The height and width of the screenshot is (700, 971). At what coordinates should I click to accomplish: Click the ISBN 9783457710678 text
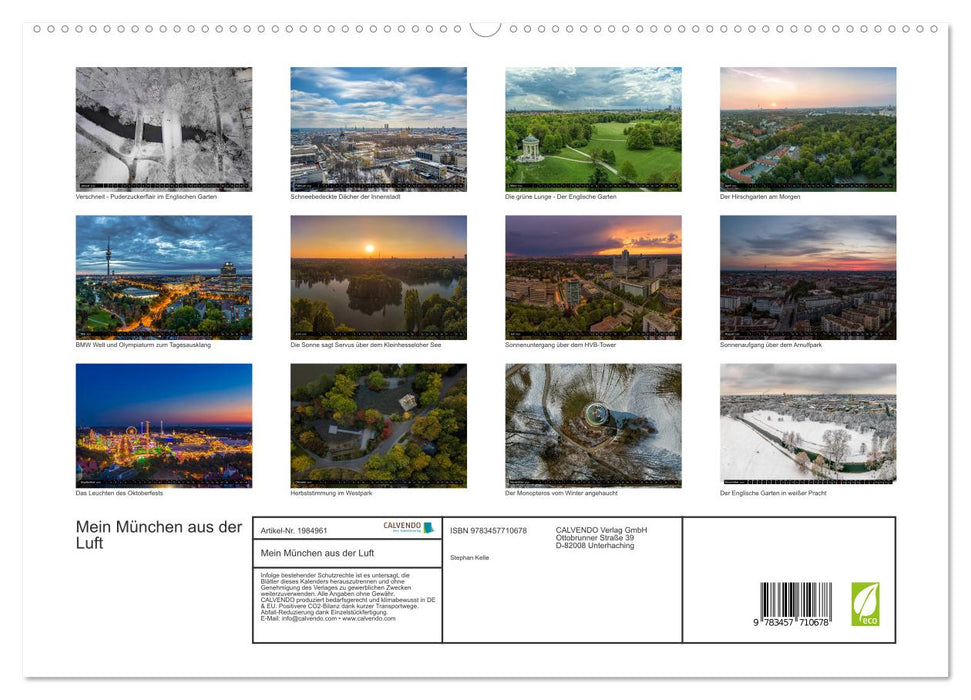tap(488, 529)
